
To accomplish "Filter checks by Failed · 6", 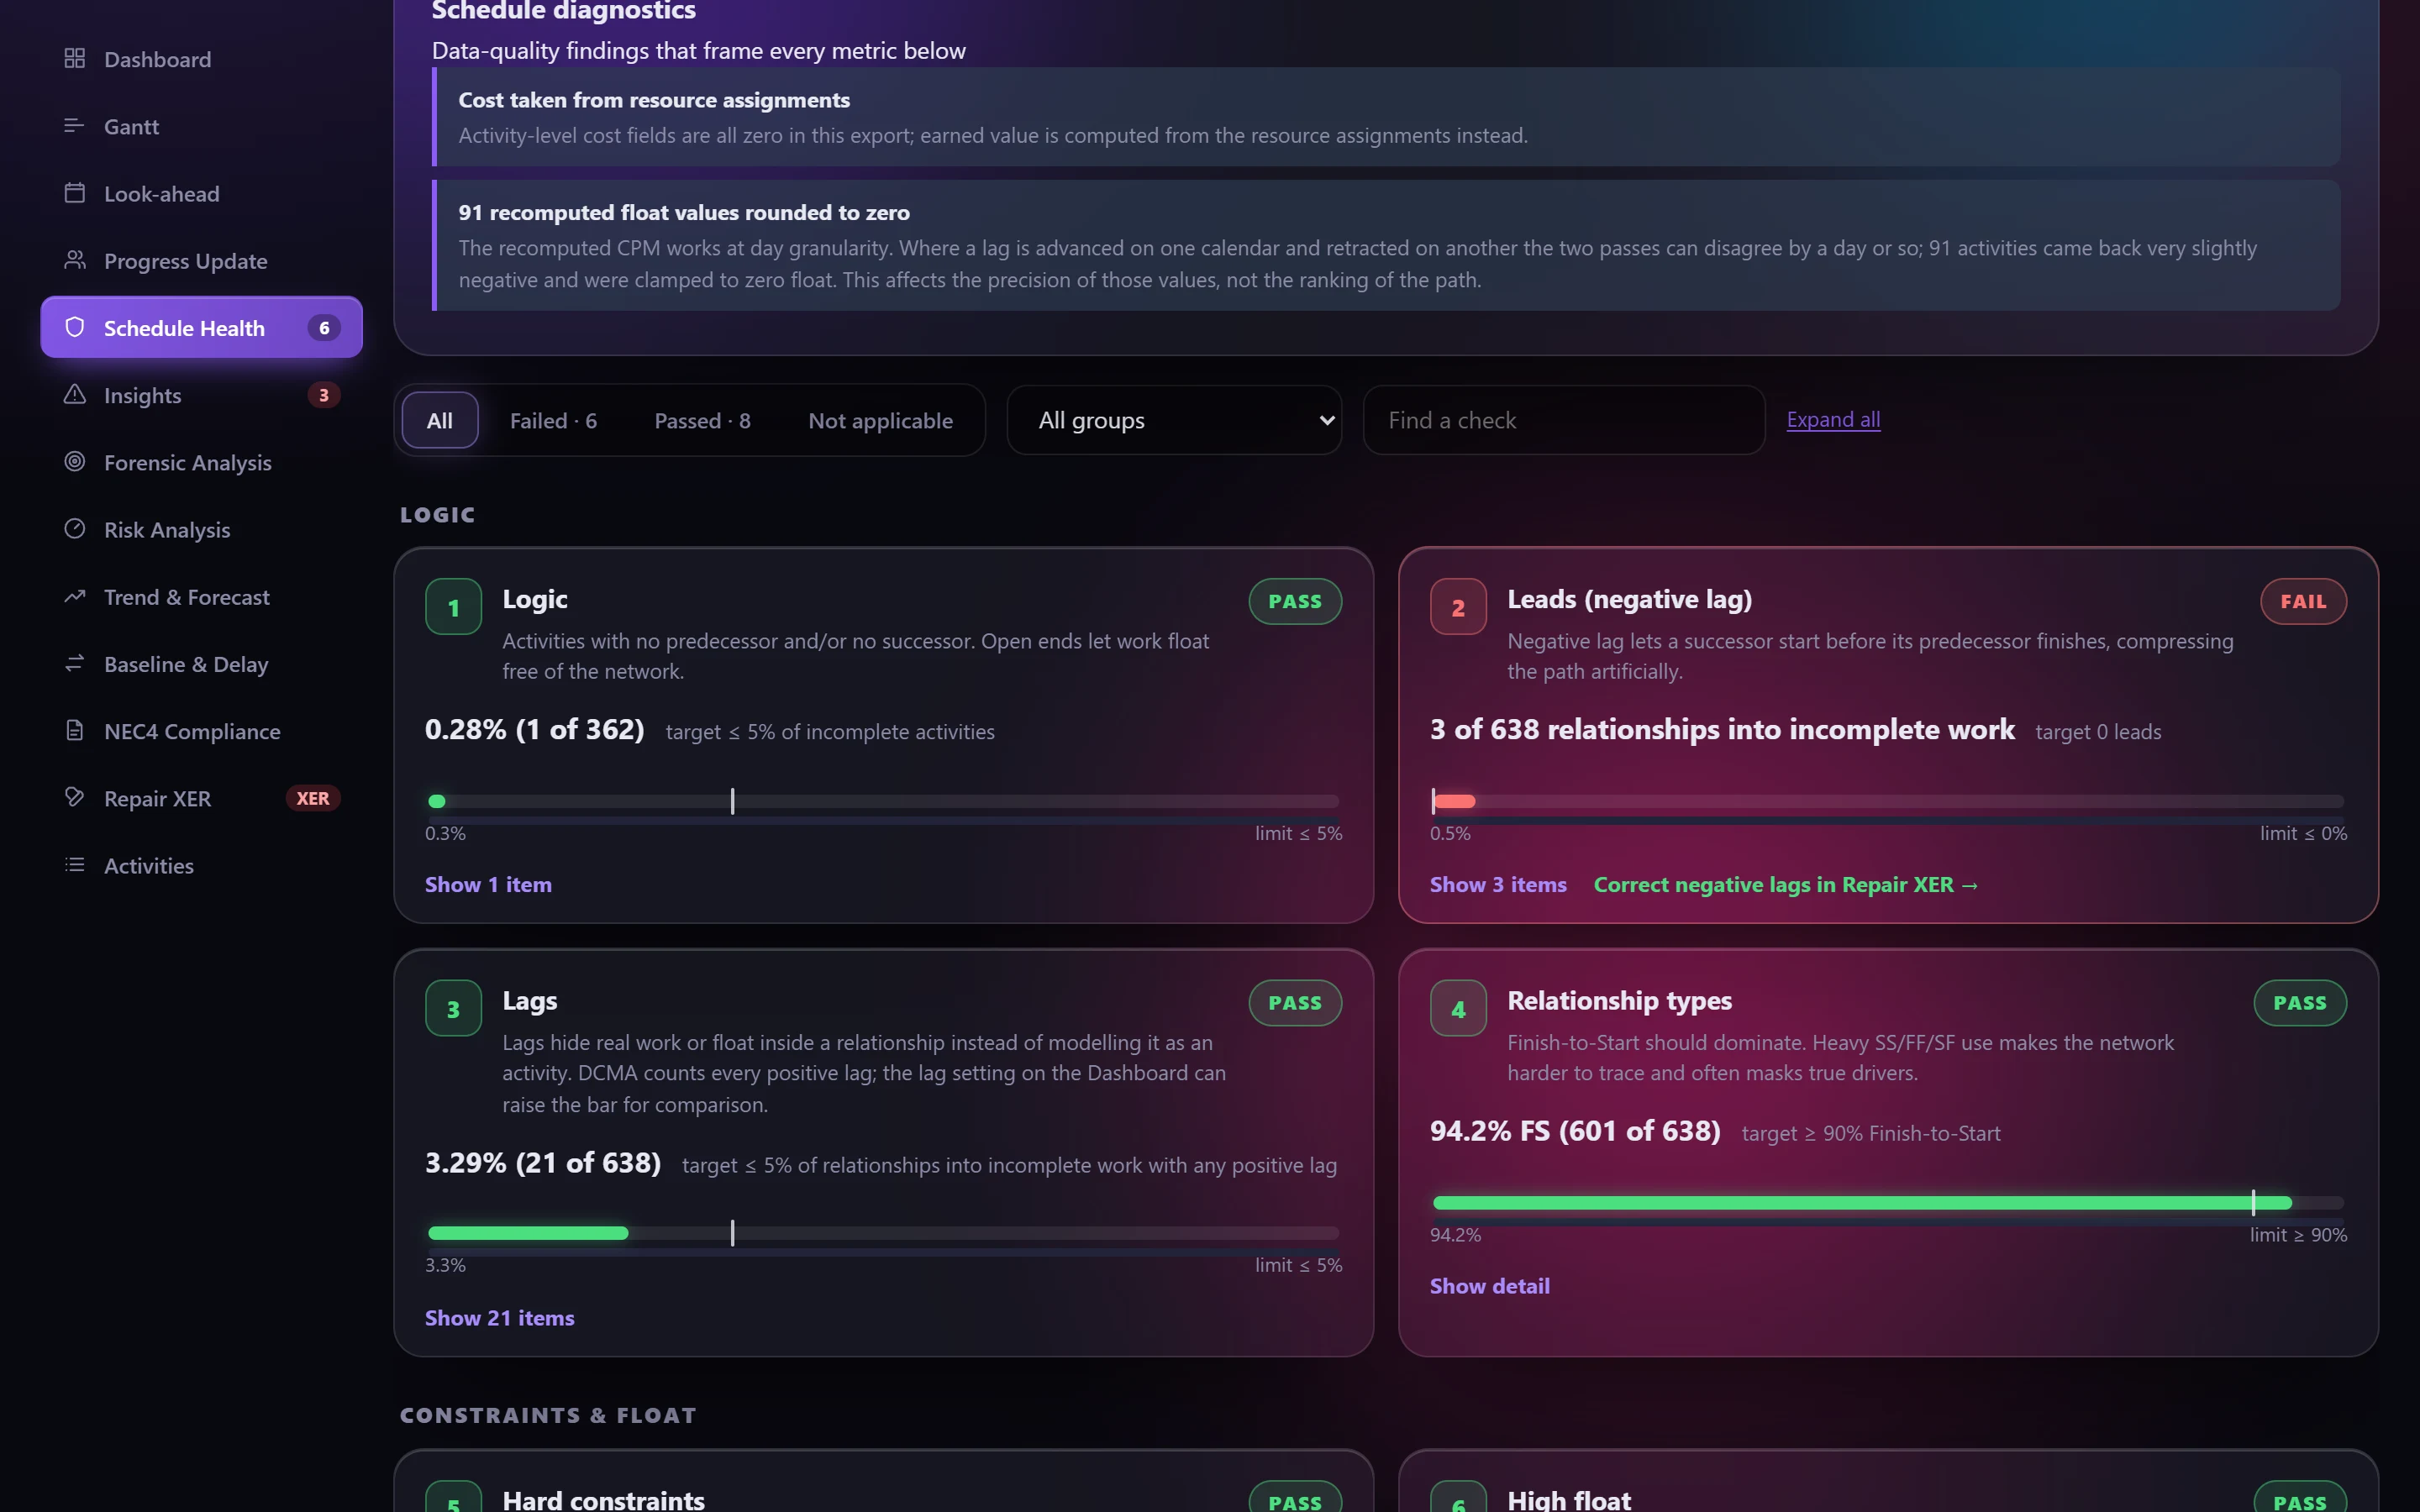I will point(553,420).
